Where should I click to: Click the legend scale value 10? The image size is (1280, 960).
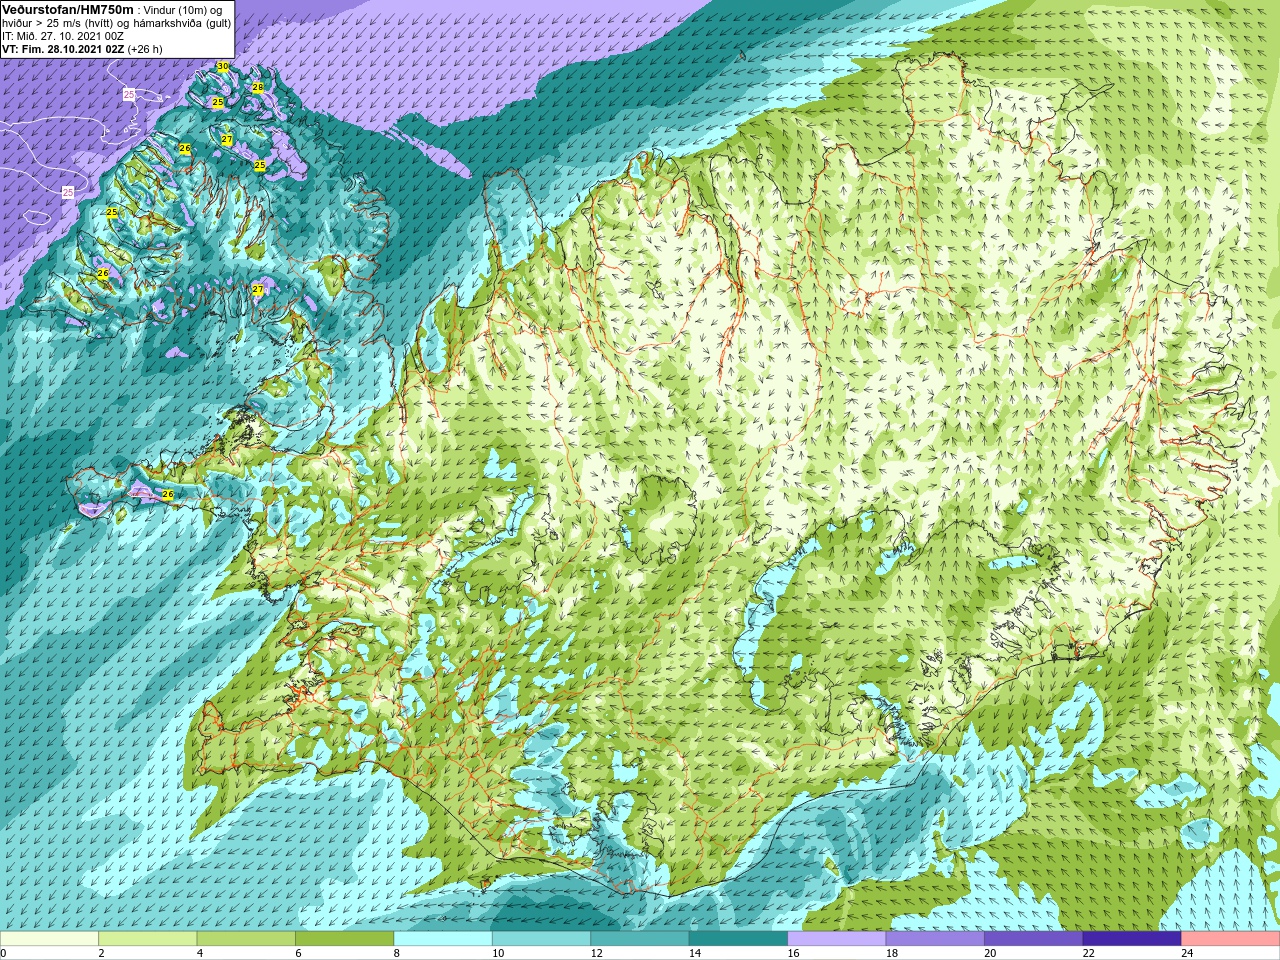tap(497, 954)
